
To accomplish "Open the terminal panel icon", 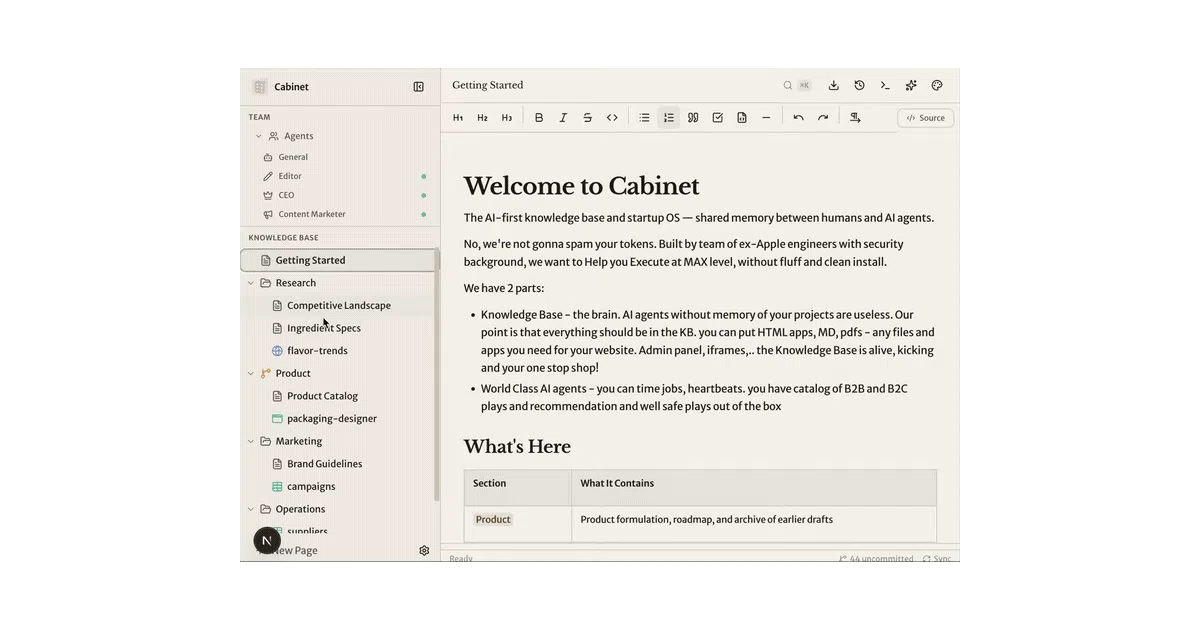I will (x=885, y=86).
